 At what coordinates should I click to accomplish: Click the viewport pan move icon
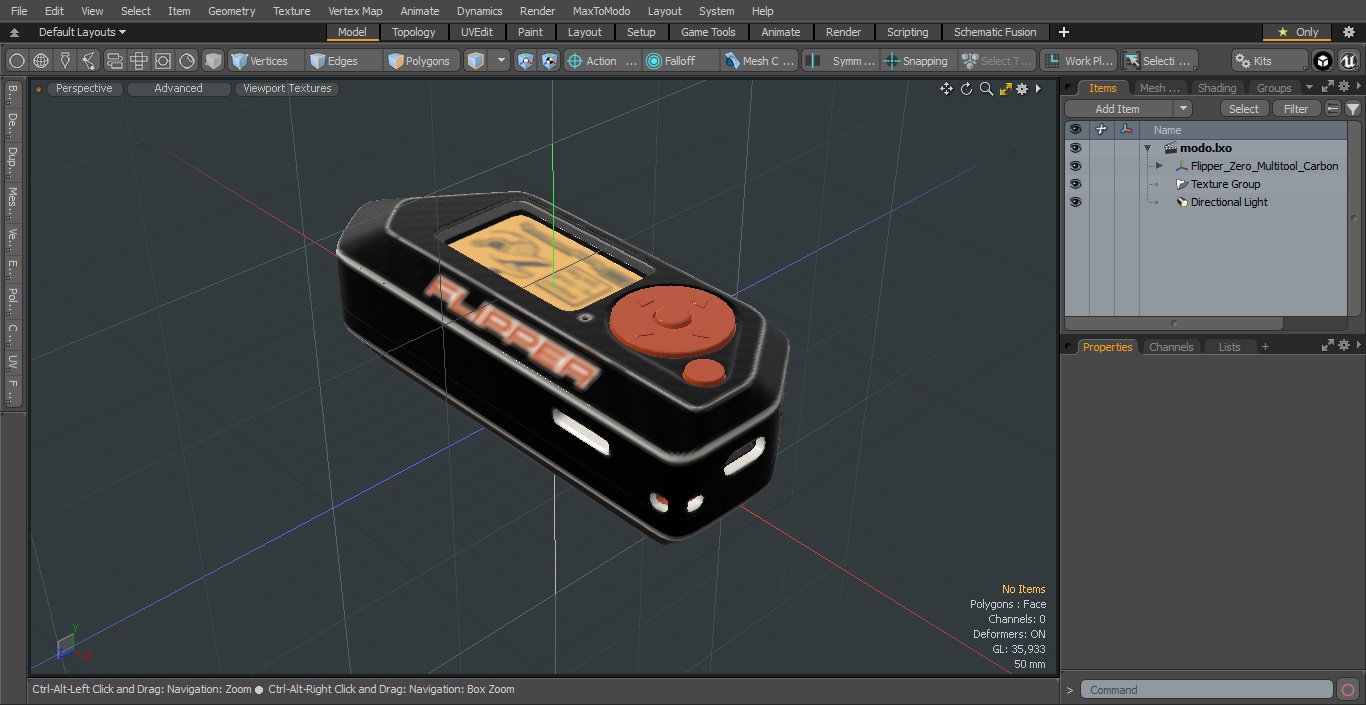coord(946,89)
